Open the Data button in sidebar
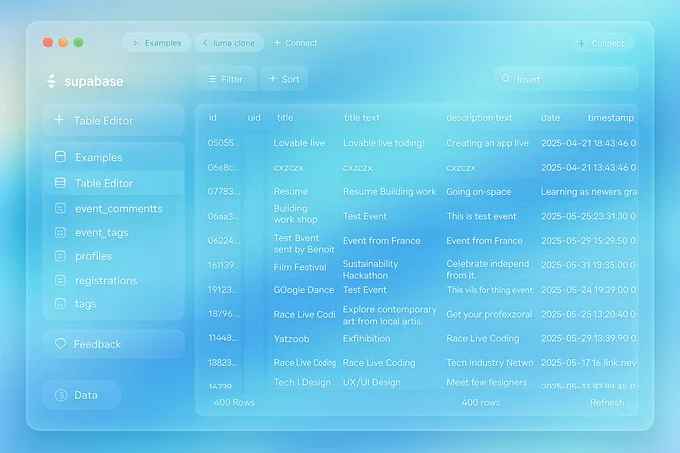 (x=82, y=395)
